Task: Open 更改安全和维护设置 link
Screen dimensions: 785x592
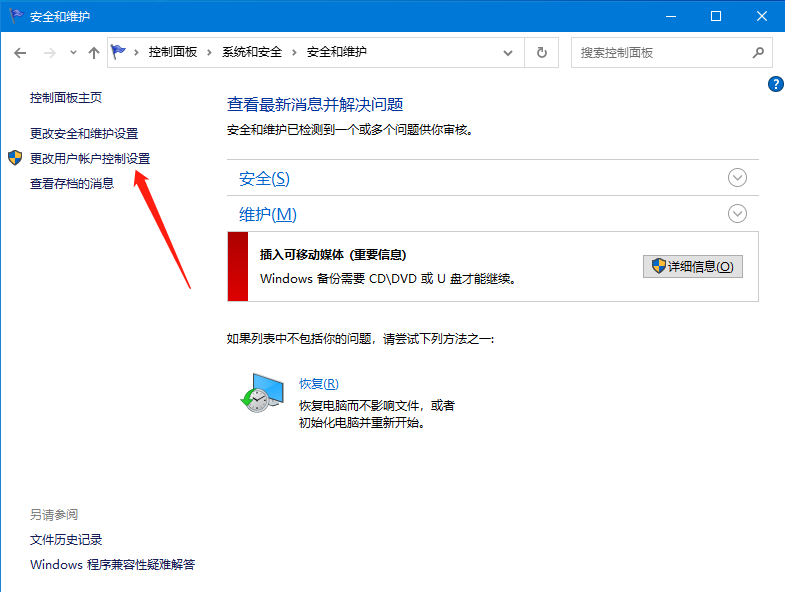Action: 84,133
